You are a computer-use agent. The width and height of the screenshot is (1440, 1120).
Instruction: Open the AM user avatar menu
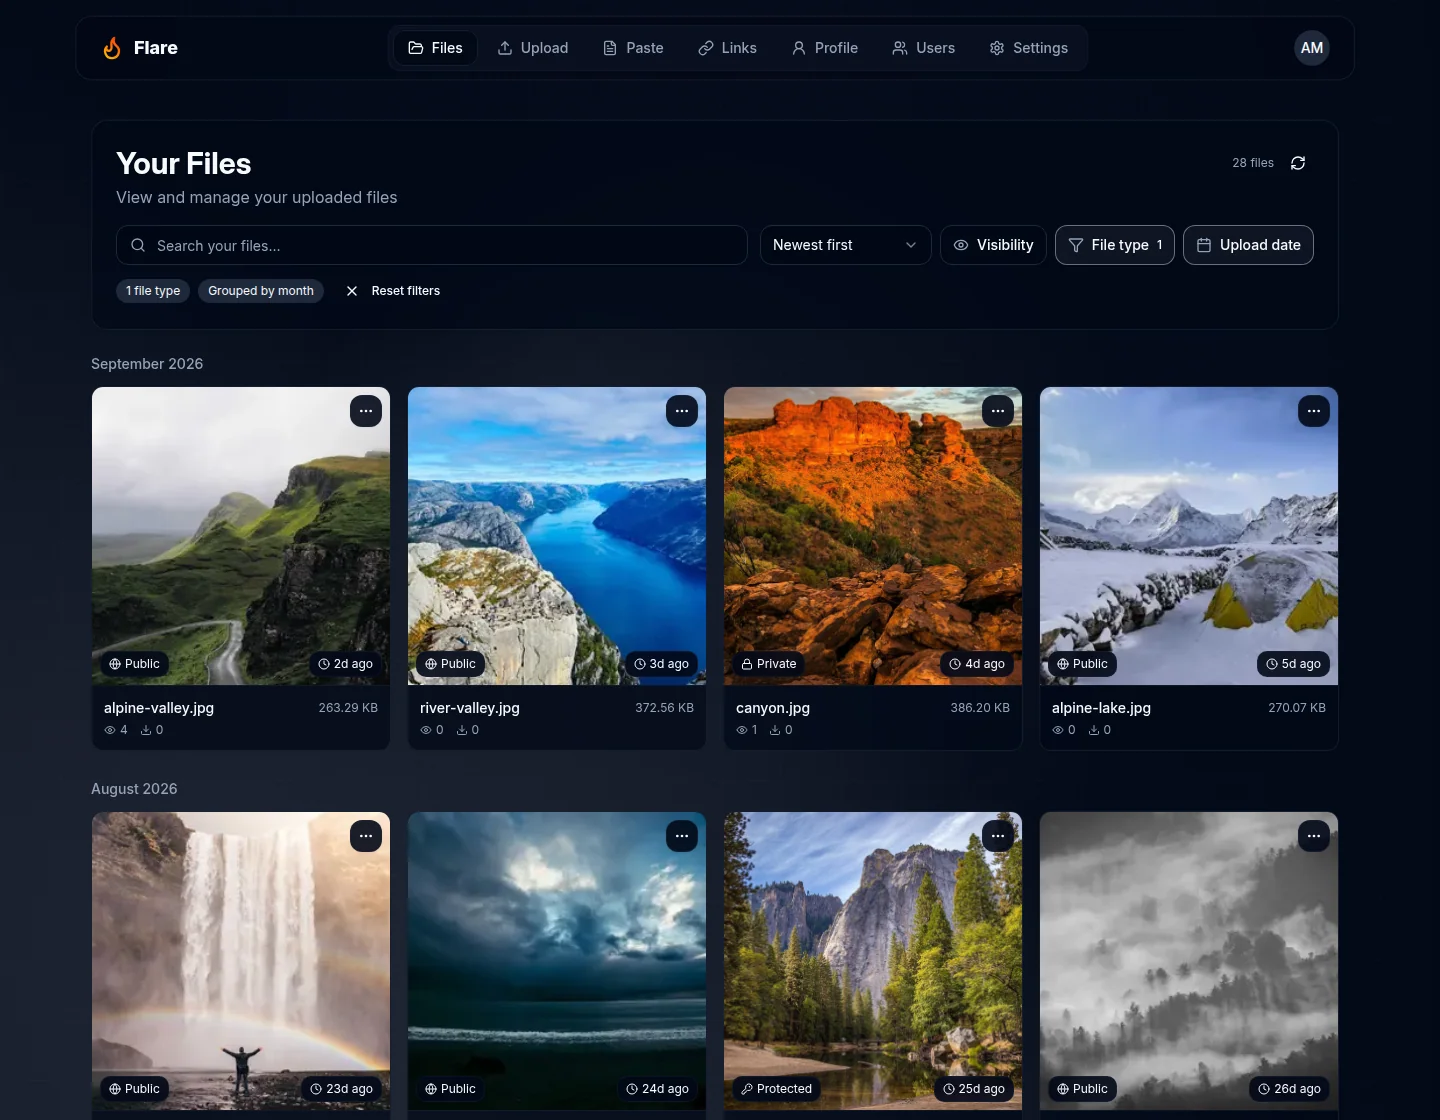[x=1312, y=48]
